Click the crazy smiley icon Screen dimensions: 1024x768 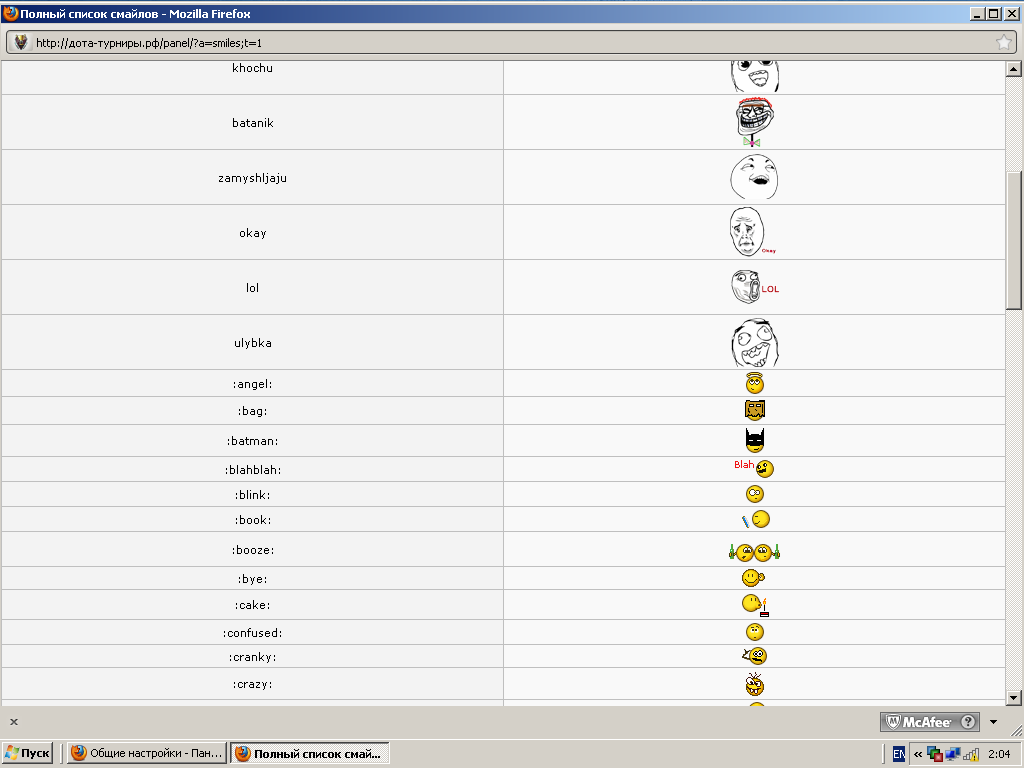[x=754, y=684]
